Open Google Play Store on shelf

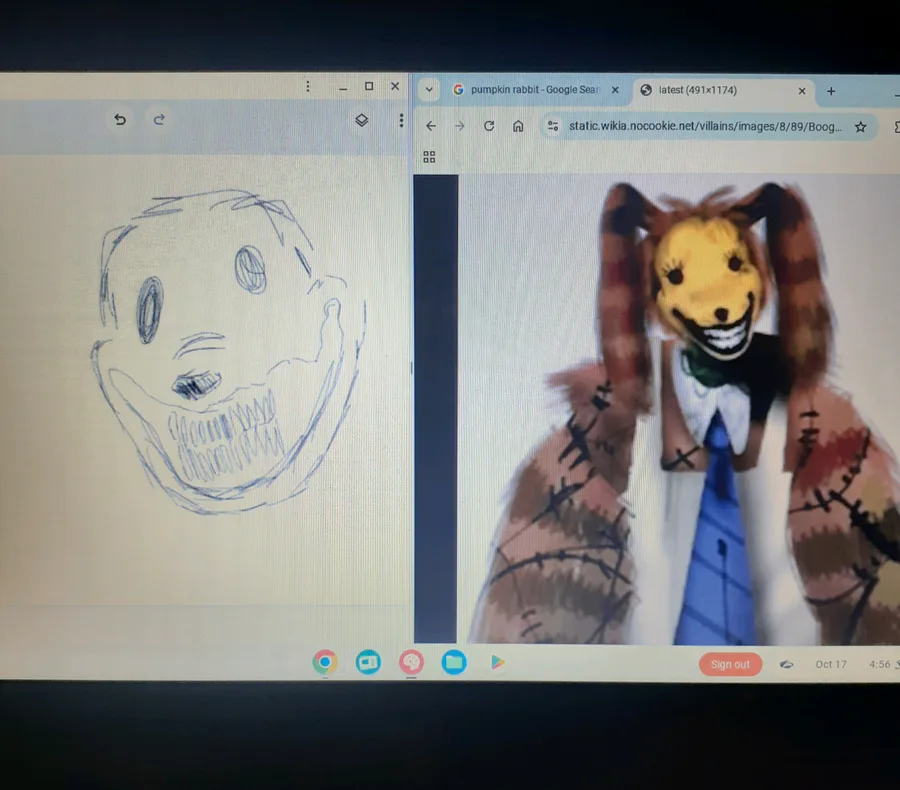pos(497,663)
